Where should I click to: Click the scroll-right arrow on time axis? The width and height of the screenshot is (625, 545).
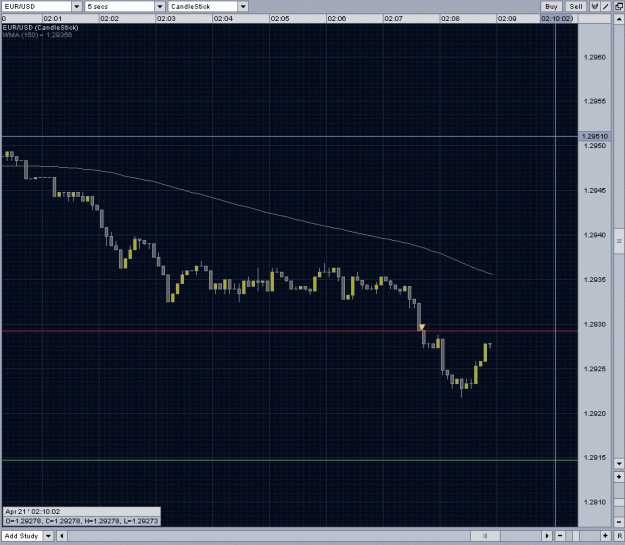pyautogui.click(x=547, y=536)
